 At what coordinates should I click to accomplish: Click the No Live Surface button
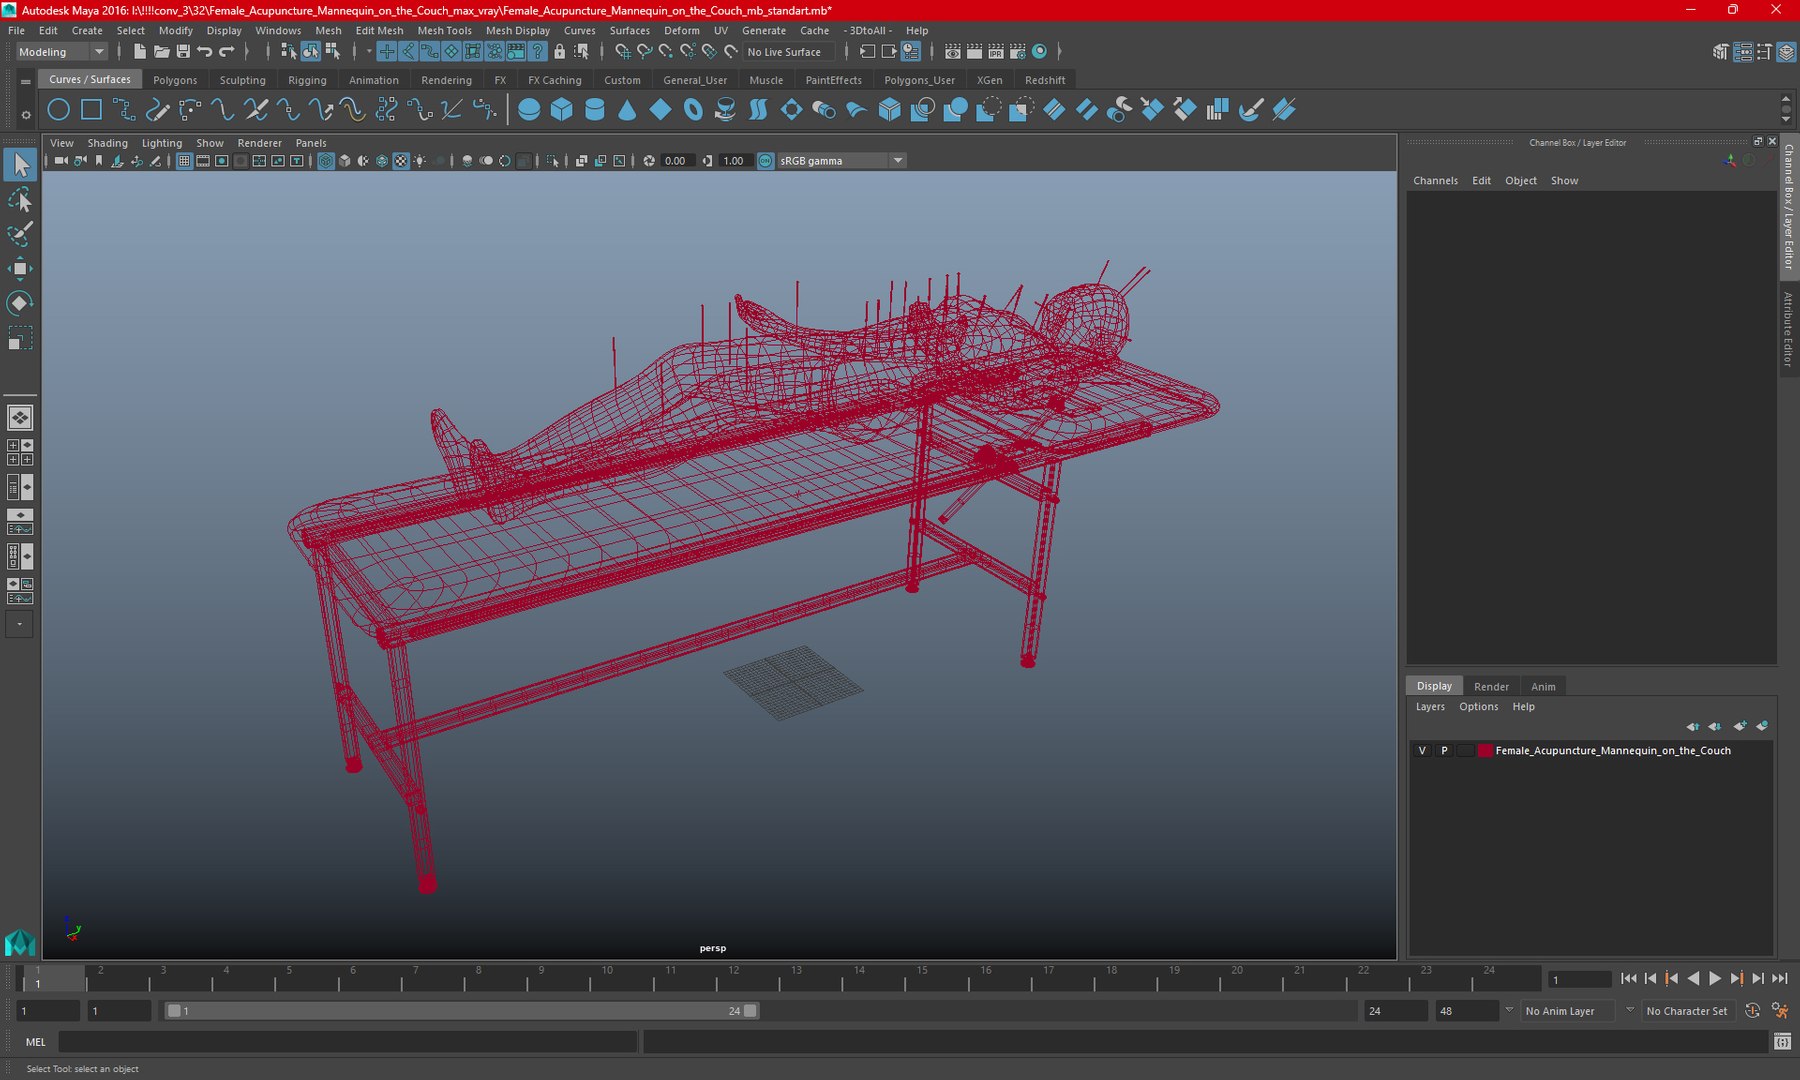pos(784,52)
